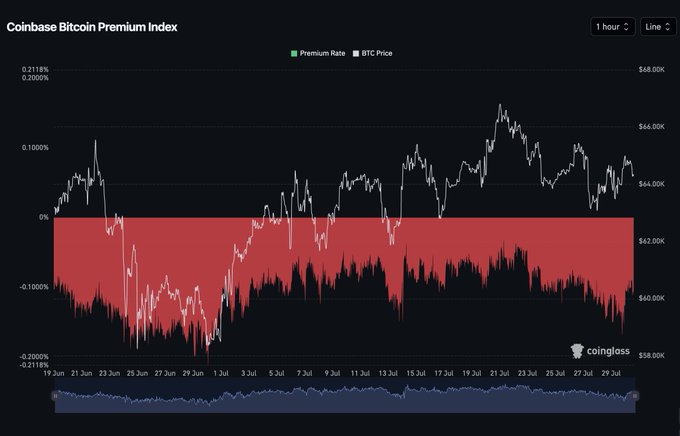Grab the left range slider handle
This screenshot has width=680, height=436.
coord(56,396)
